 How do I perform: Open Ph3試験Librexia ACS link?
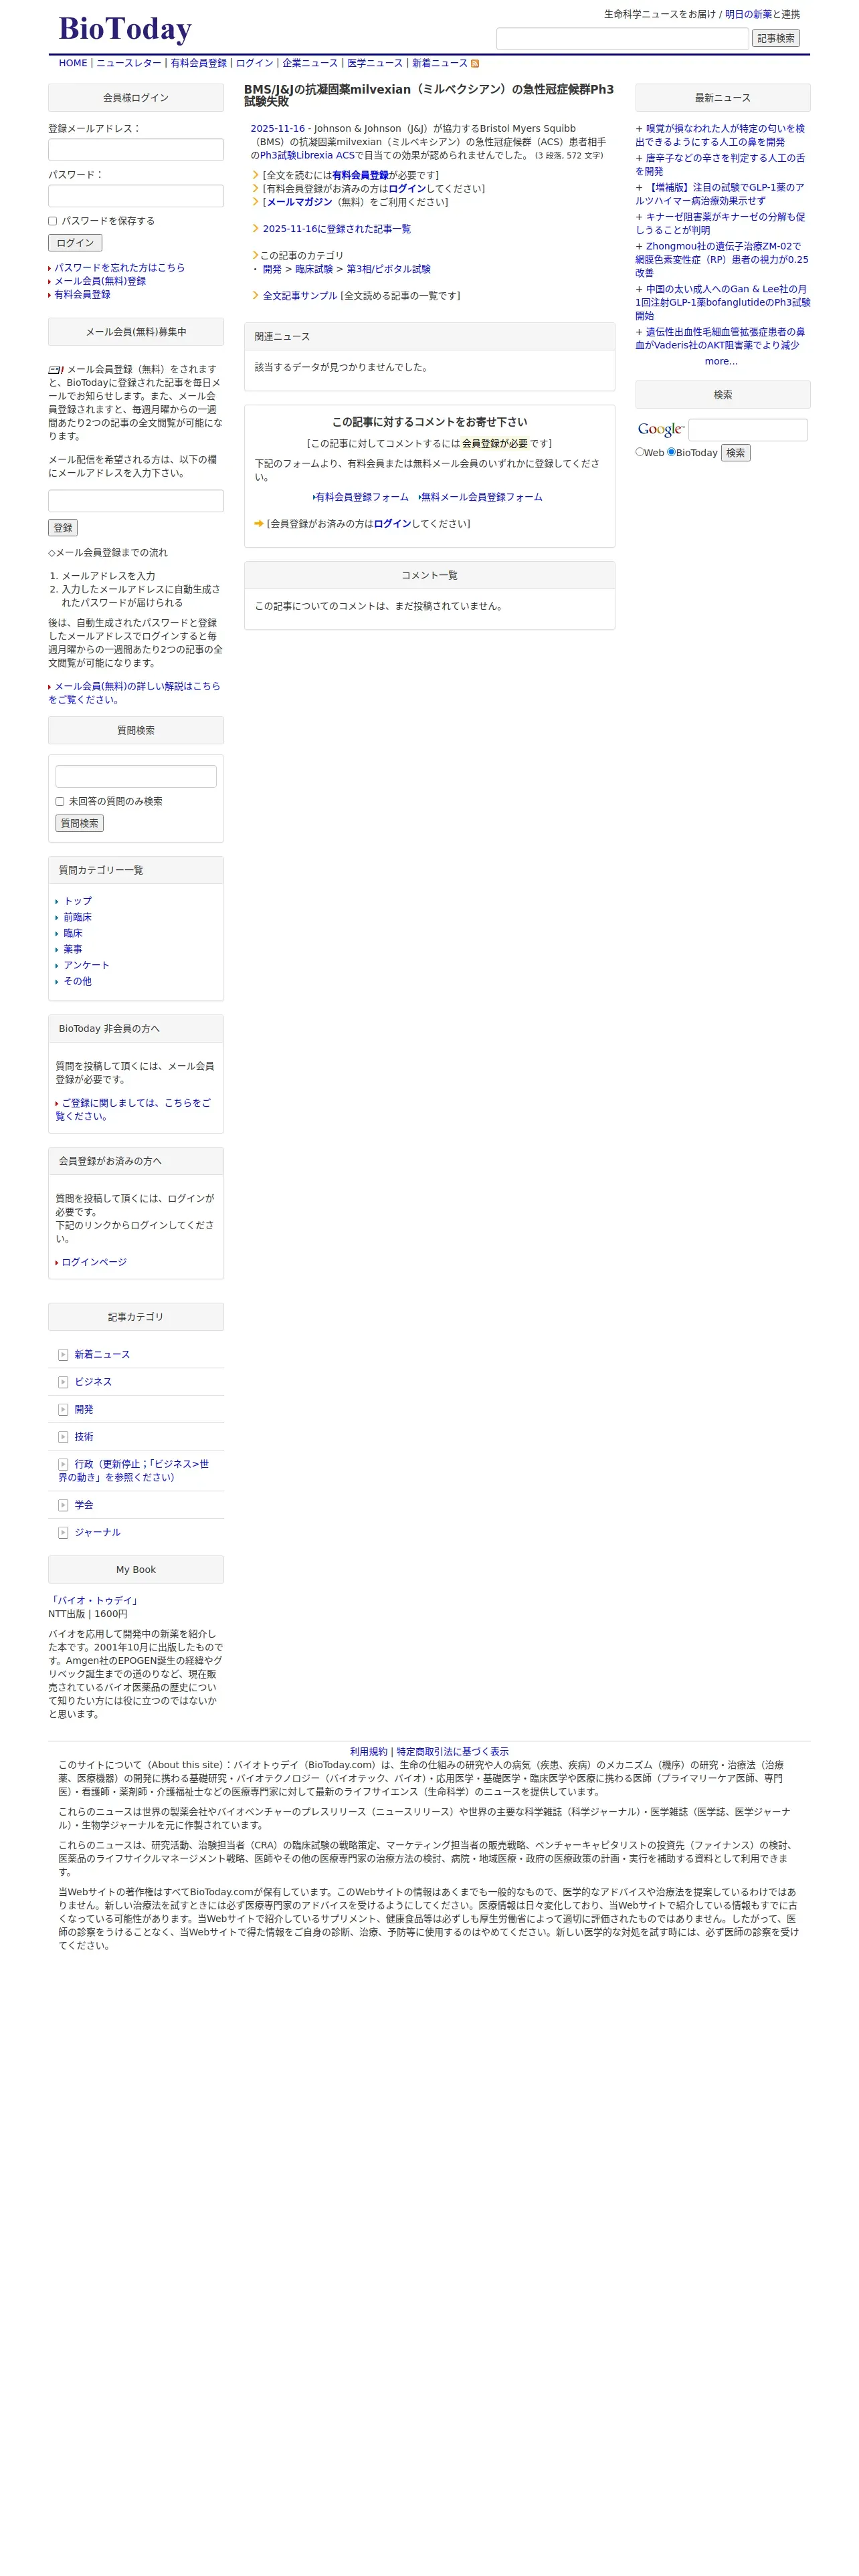pos(307,156)
